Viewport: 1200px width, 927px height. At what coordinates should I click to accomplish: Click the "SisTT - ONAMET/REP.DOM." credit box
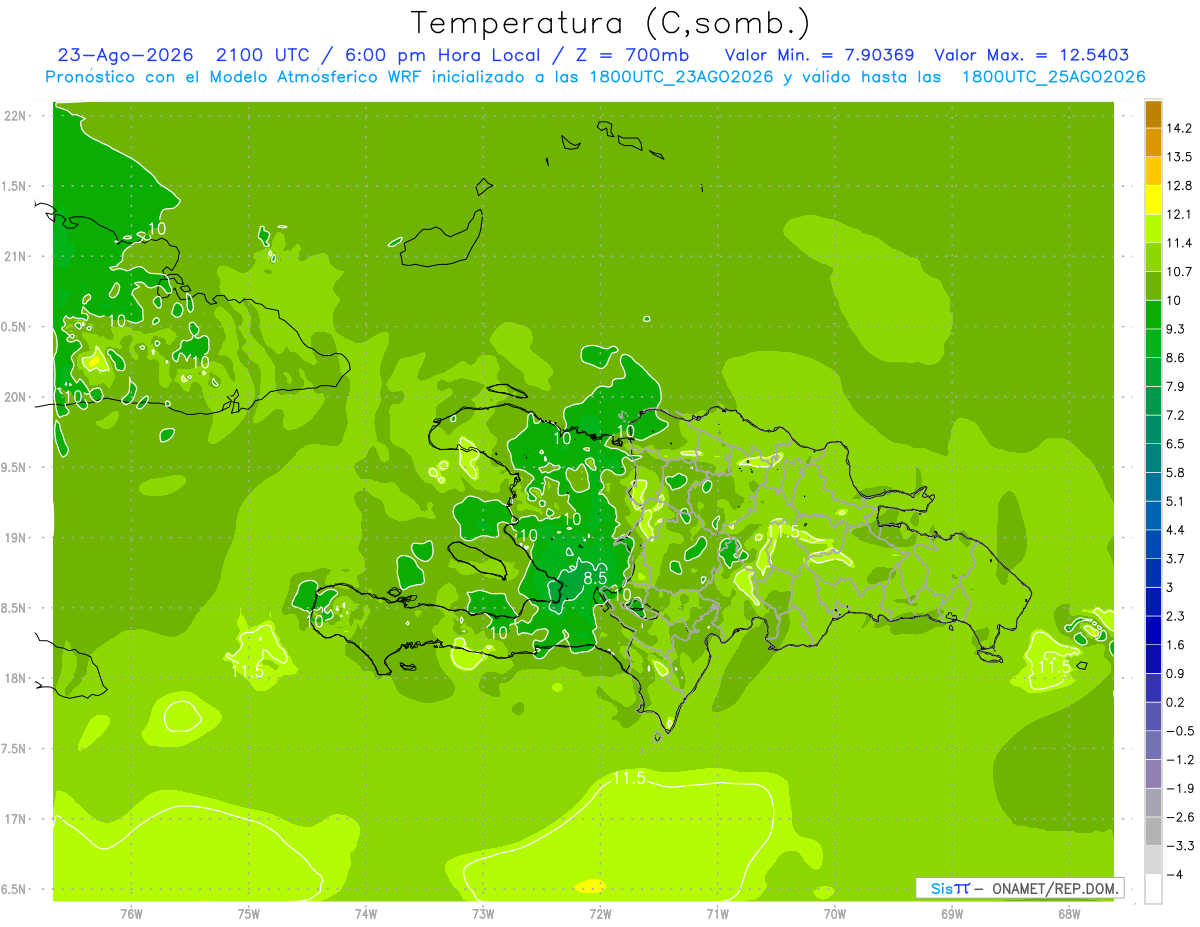[1019, 888]
